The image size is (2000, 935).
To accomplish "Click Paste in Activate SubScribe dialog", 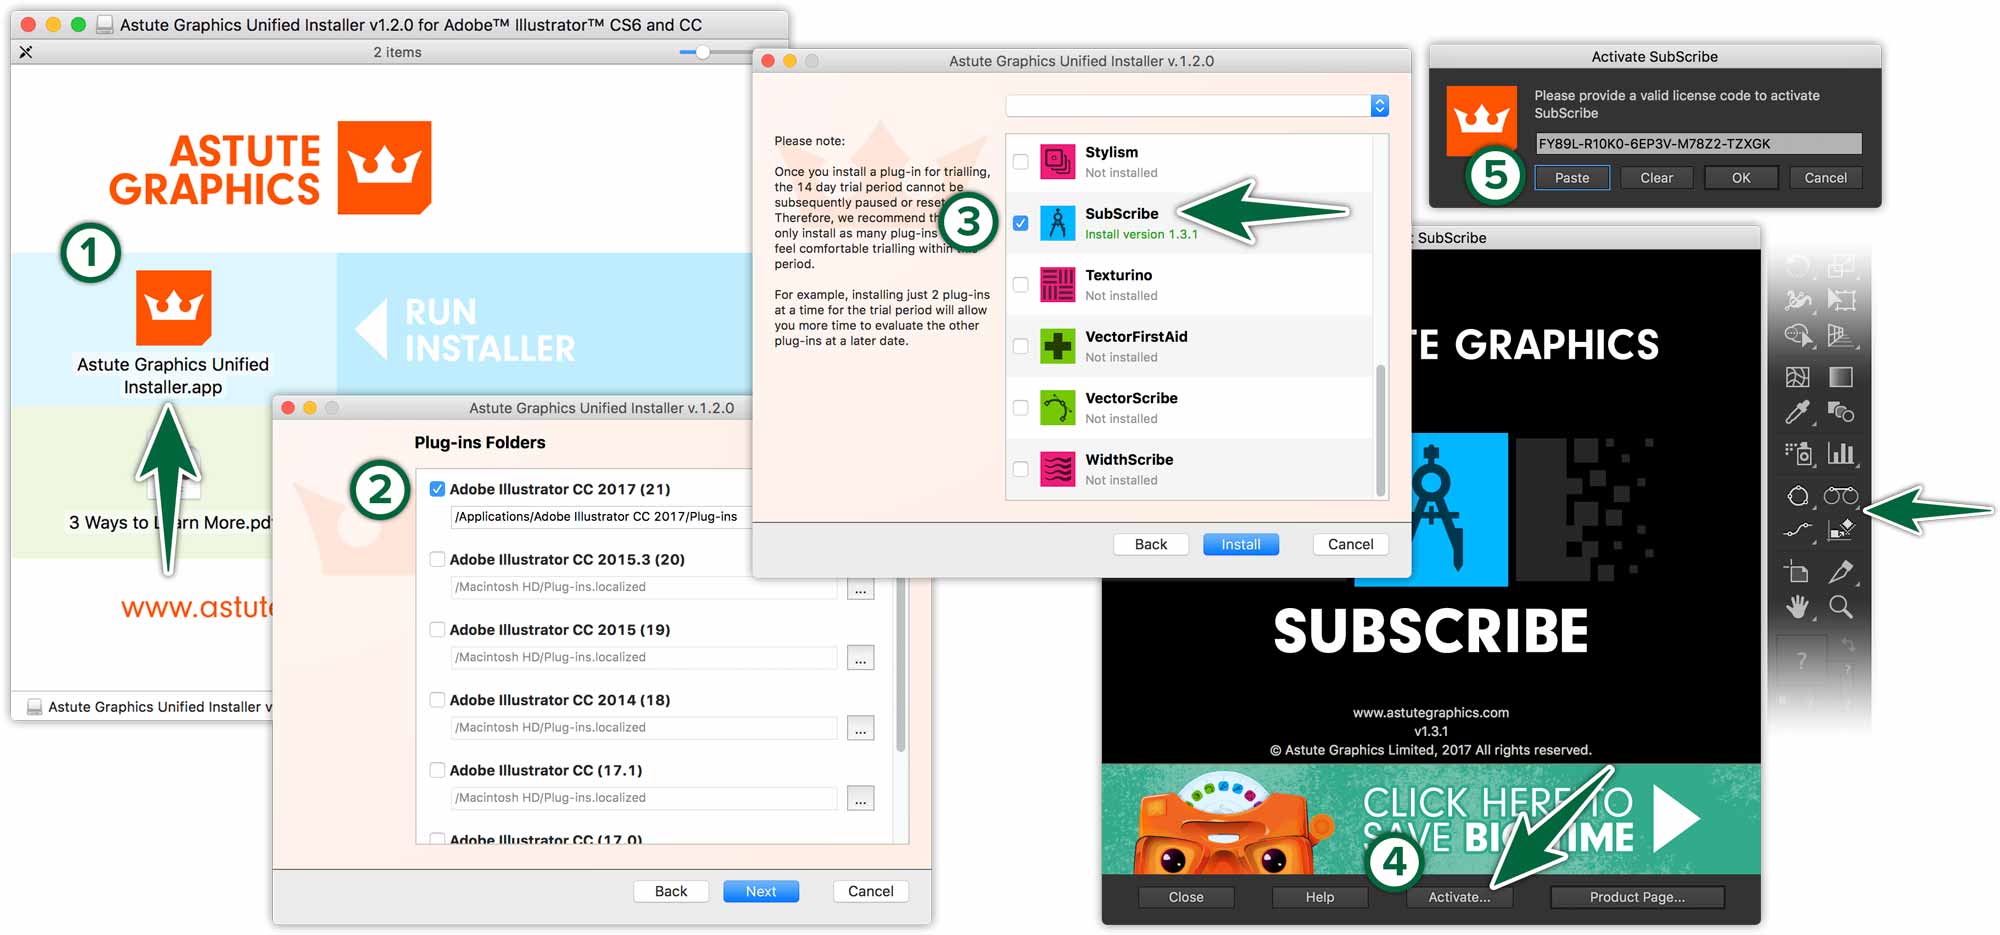I will point(1572,178).
